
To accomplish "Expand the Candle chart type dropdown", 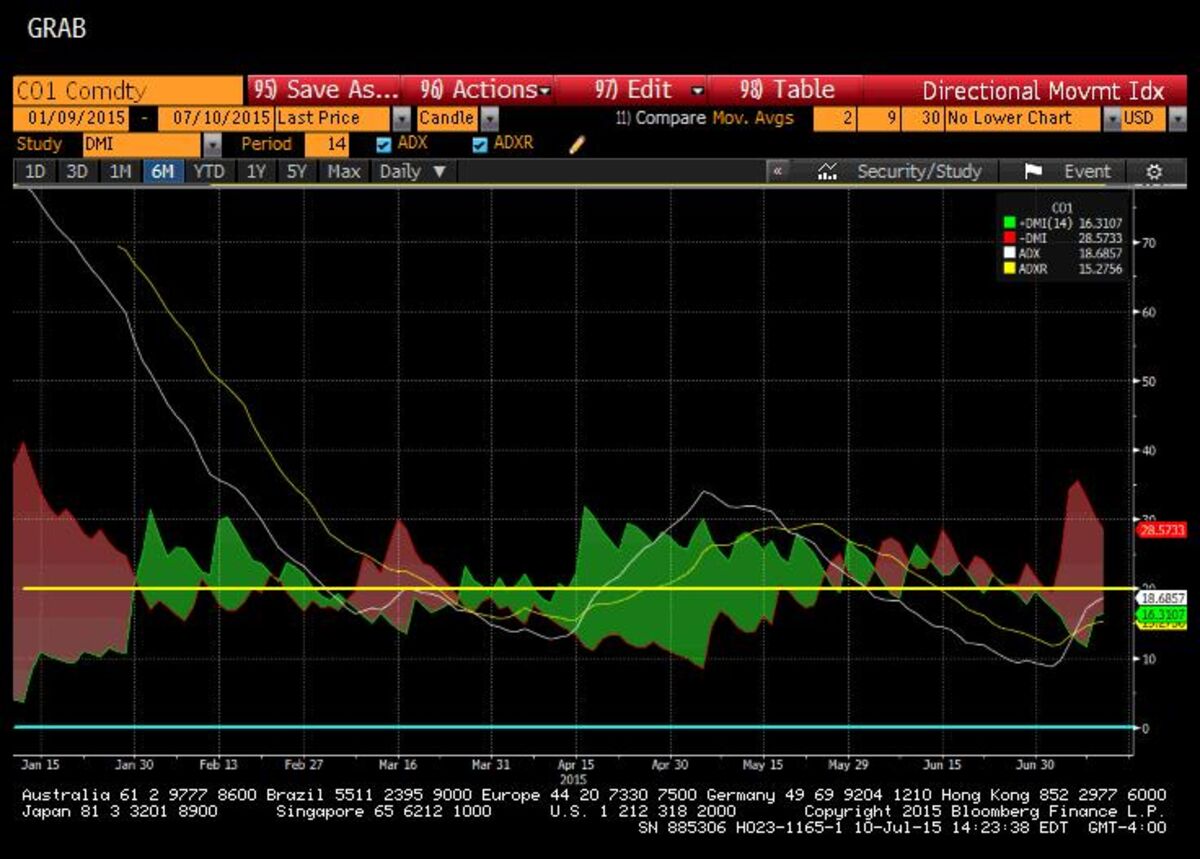I will [490, 118].
